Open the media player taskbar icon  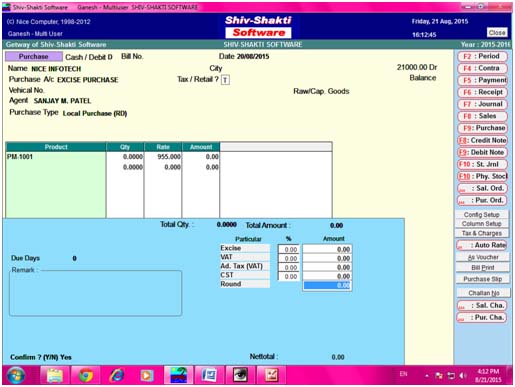coord(146,375)
